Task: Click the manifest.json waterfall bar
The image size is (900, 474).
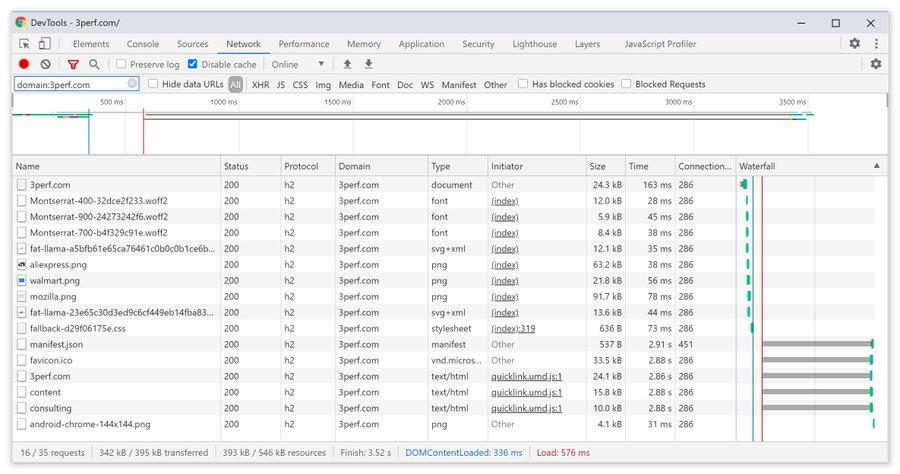Action: tap(817, 344)
